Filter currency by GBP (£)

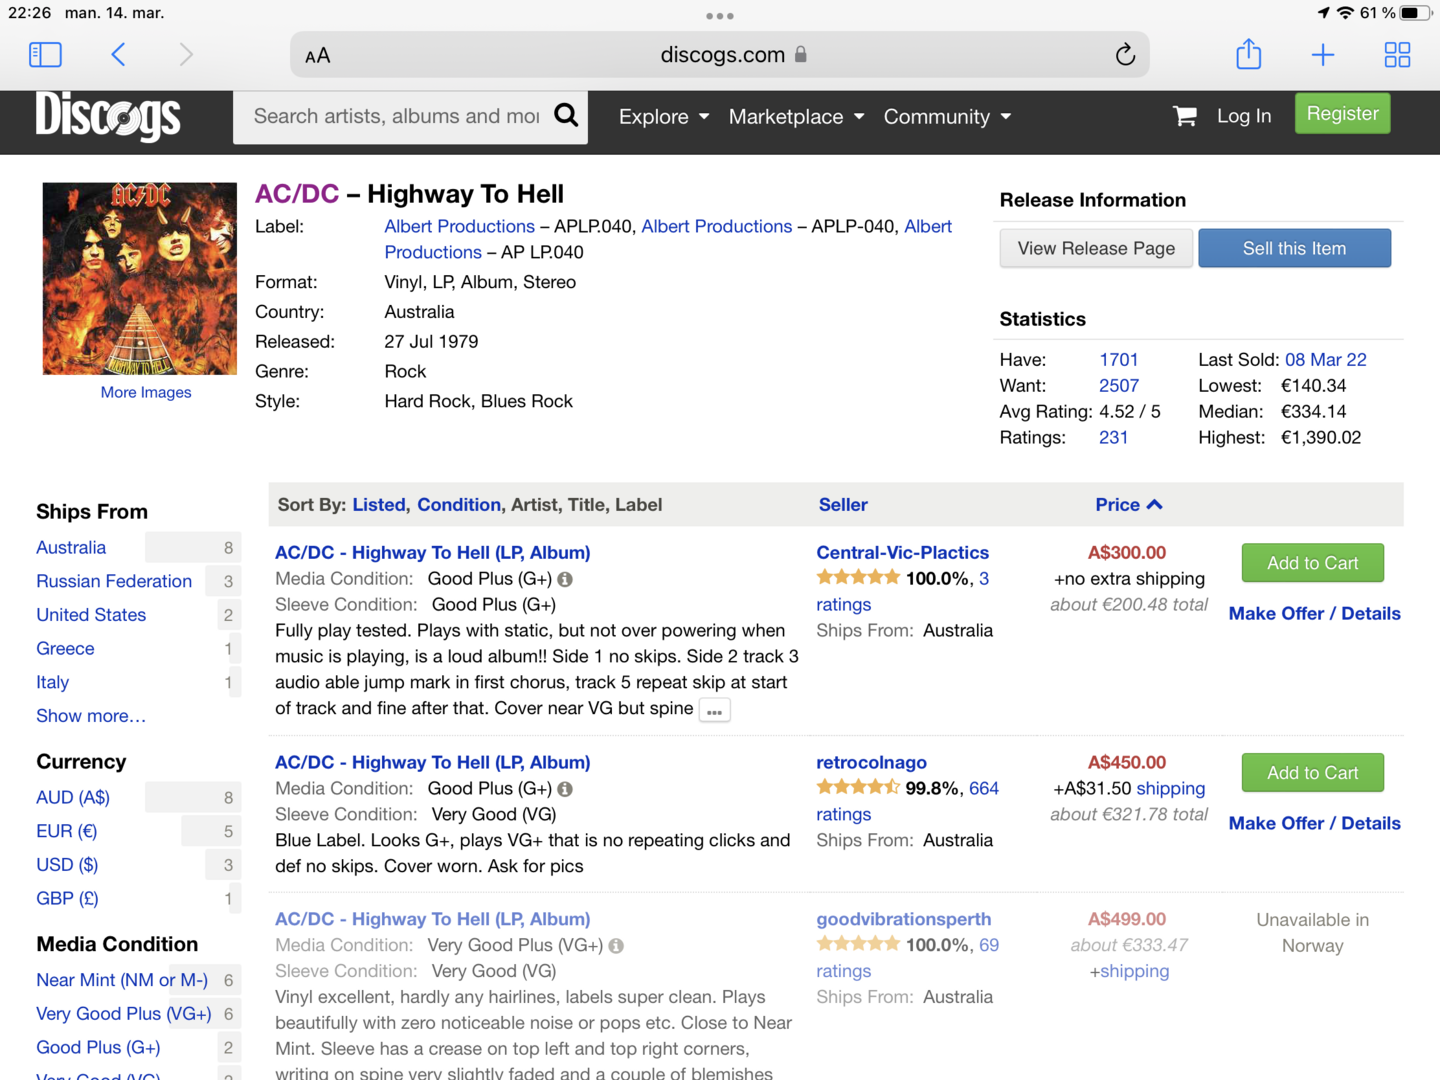click(67, 899)
